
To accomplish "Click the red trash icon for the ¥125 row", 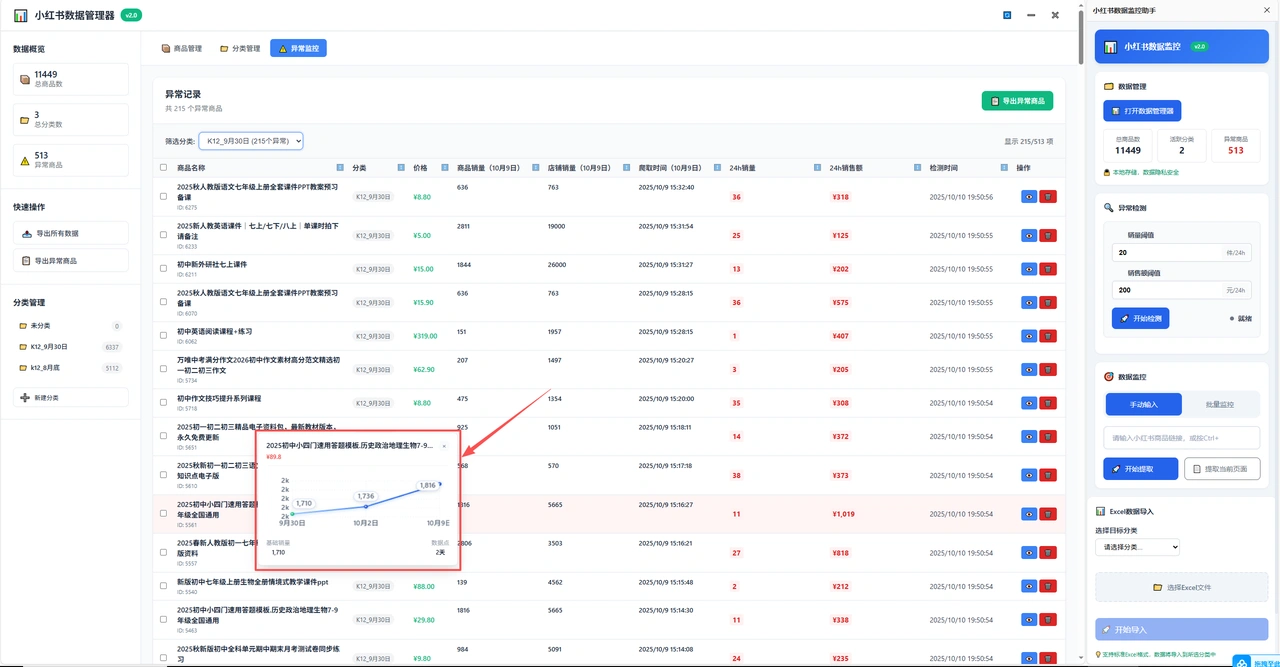I will (x=1048, y=236).
